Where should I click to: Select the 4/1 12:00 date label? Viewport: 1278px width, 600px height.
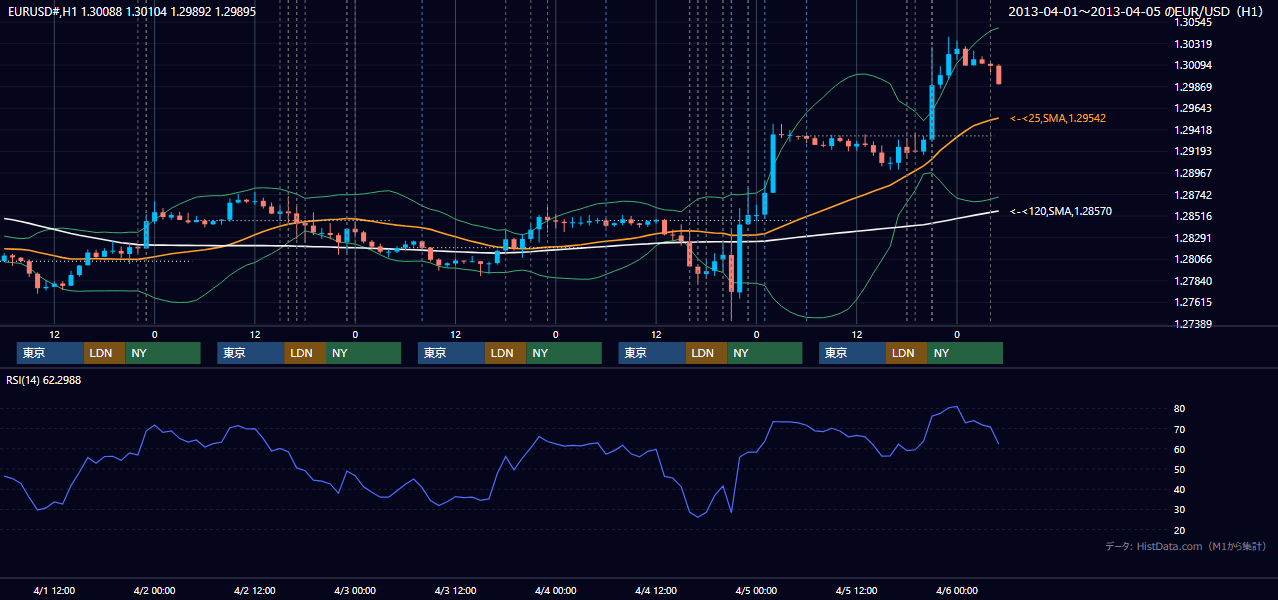tap(54, 590)
